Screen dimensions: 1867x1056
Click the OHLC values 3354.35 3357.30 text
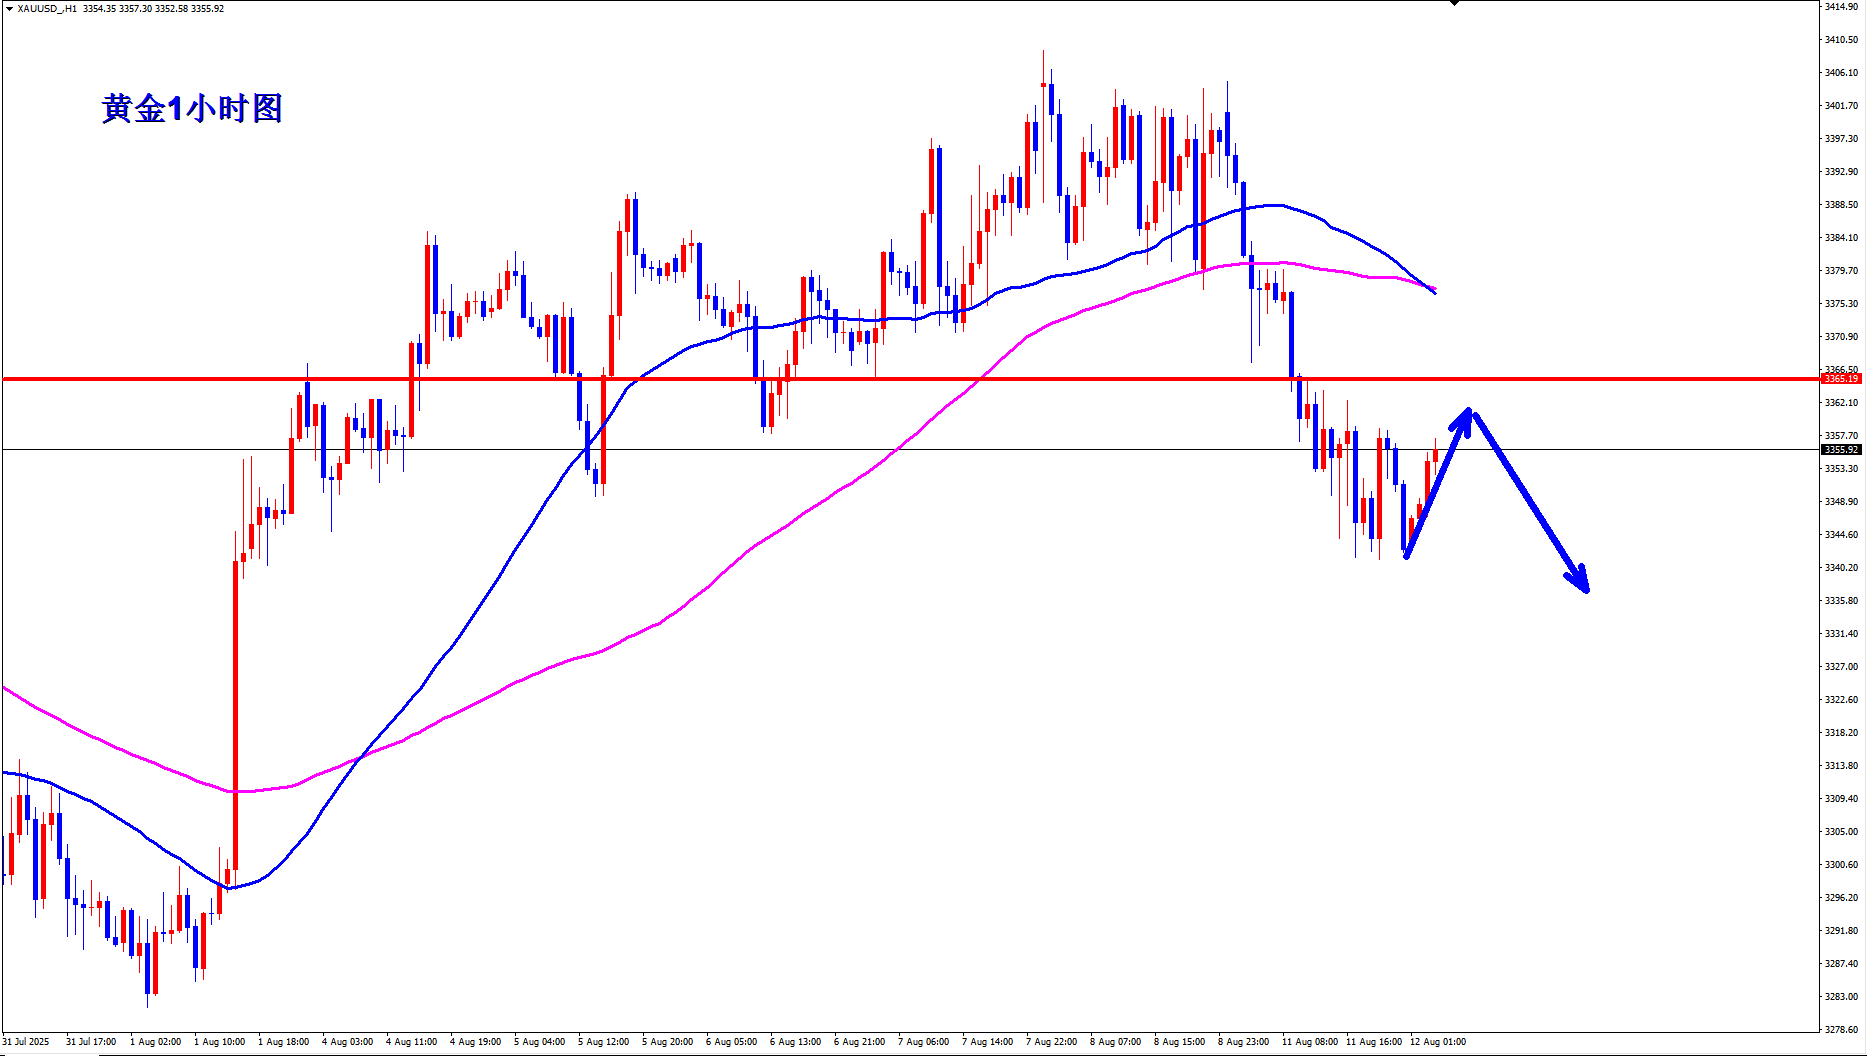[118, 9]
